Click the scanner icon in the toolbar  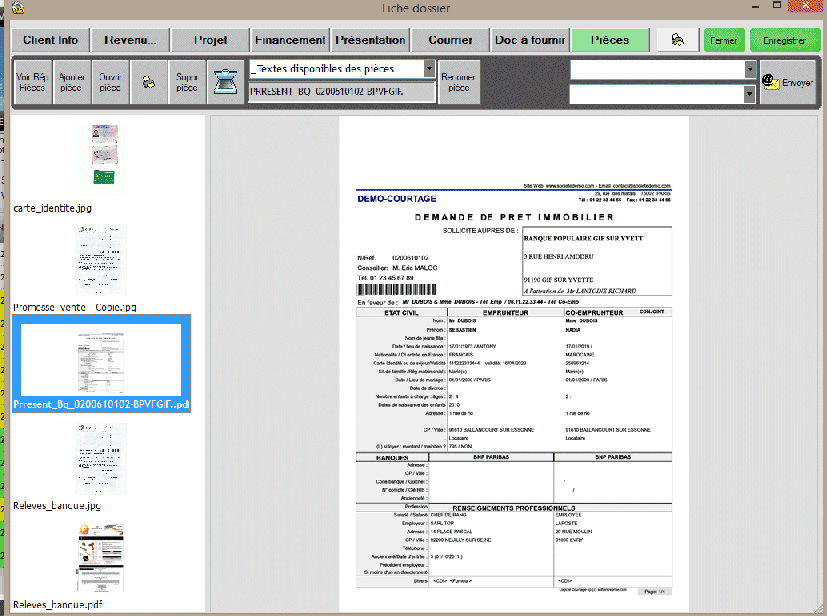222,81
